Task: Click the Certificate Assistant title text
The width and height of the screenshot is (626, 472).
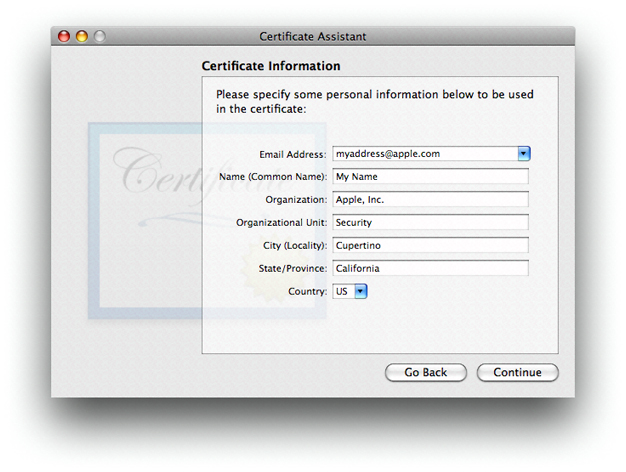Action: 313,36
